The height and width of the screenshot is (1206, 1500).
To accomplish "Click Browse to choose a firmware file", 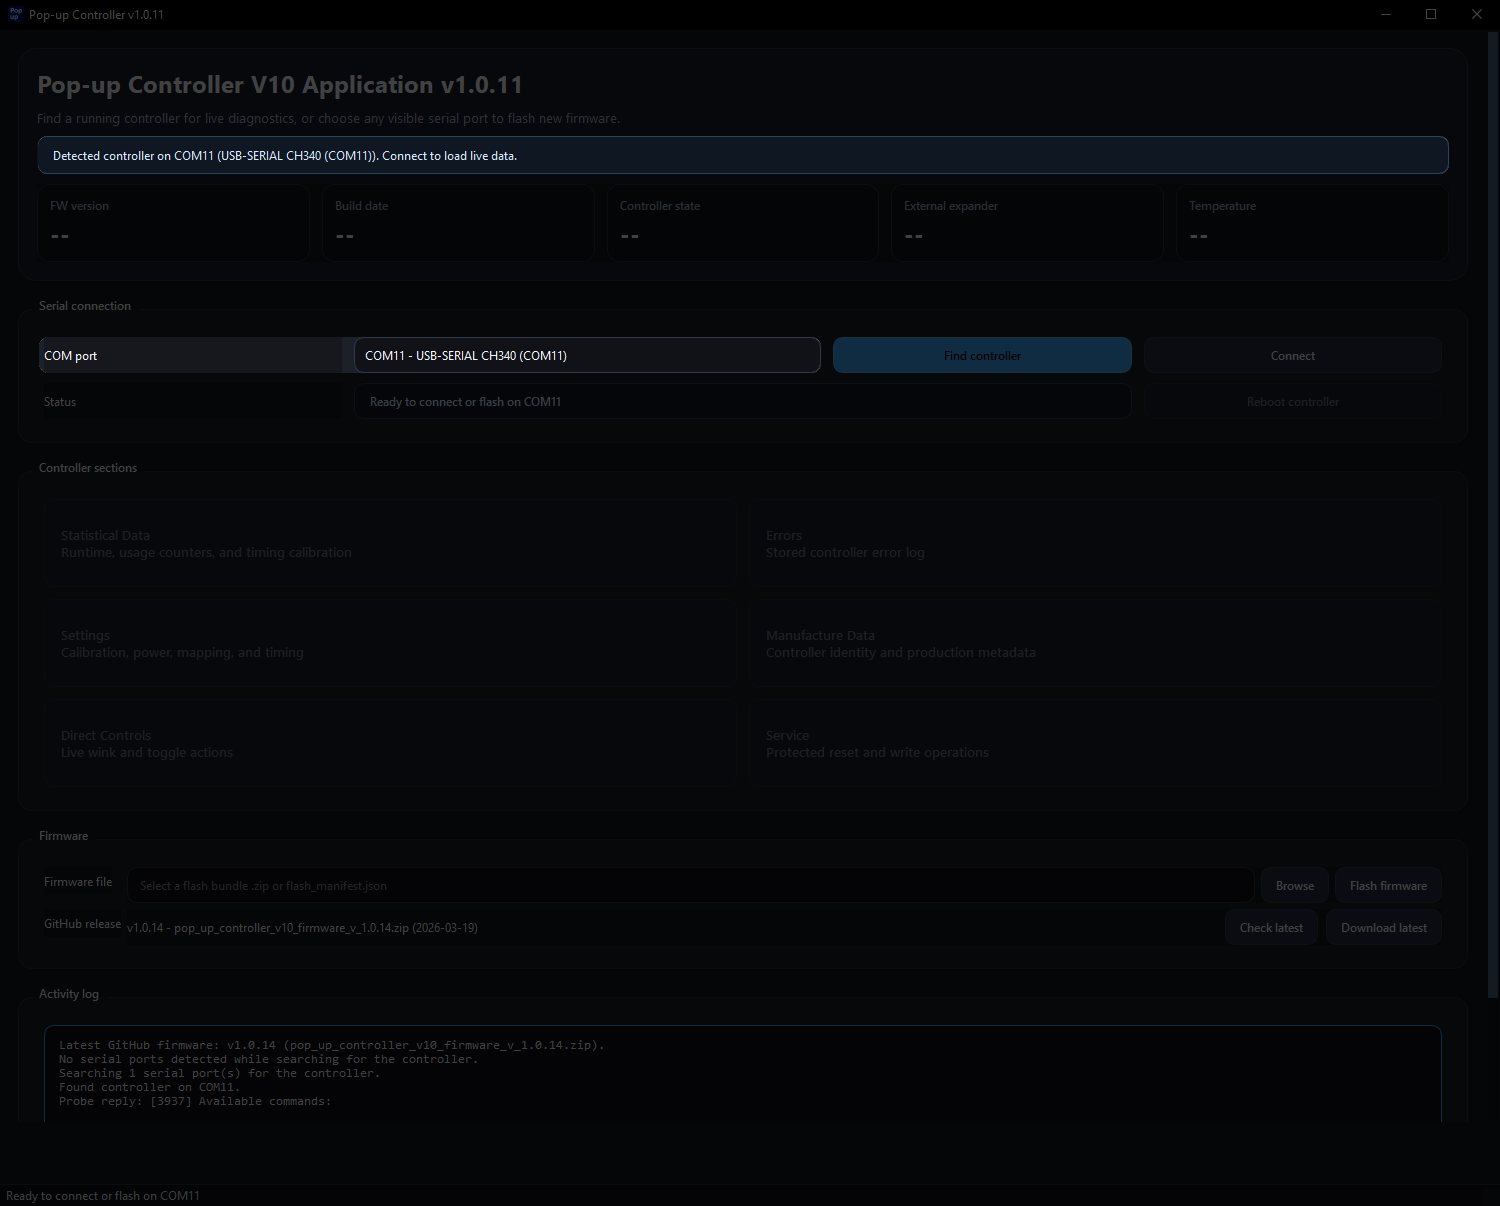I will point(1294,885).
